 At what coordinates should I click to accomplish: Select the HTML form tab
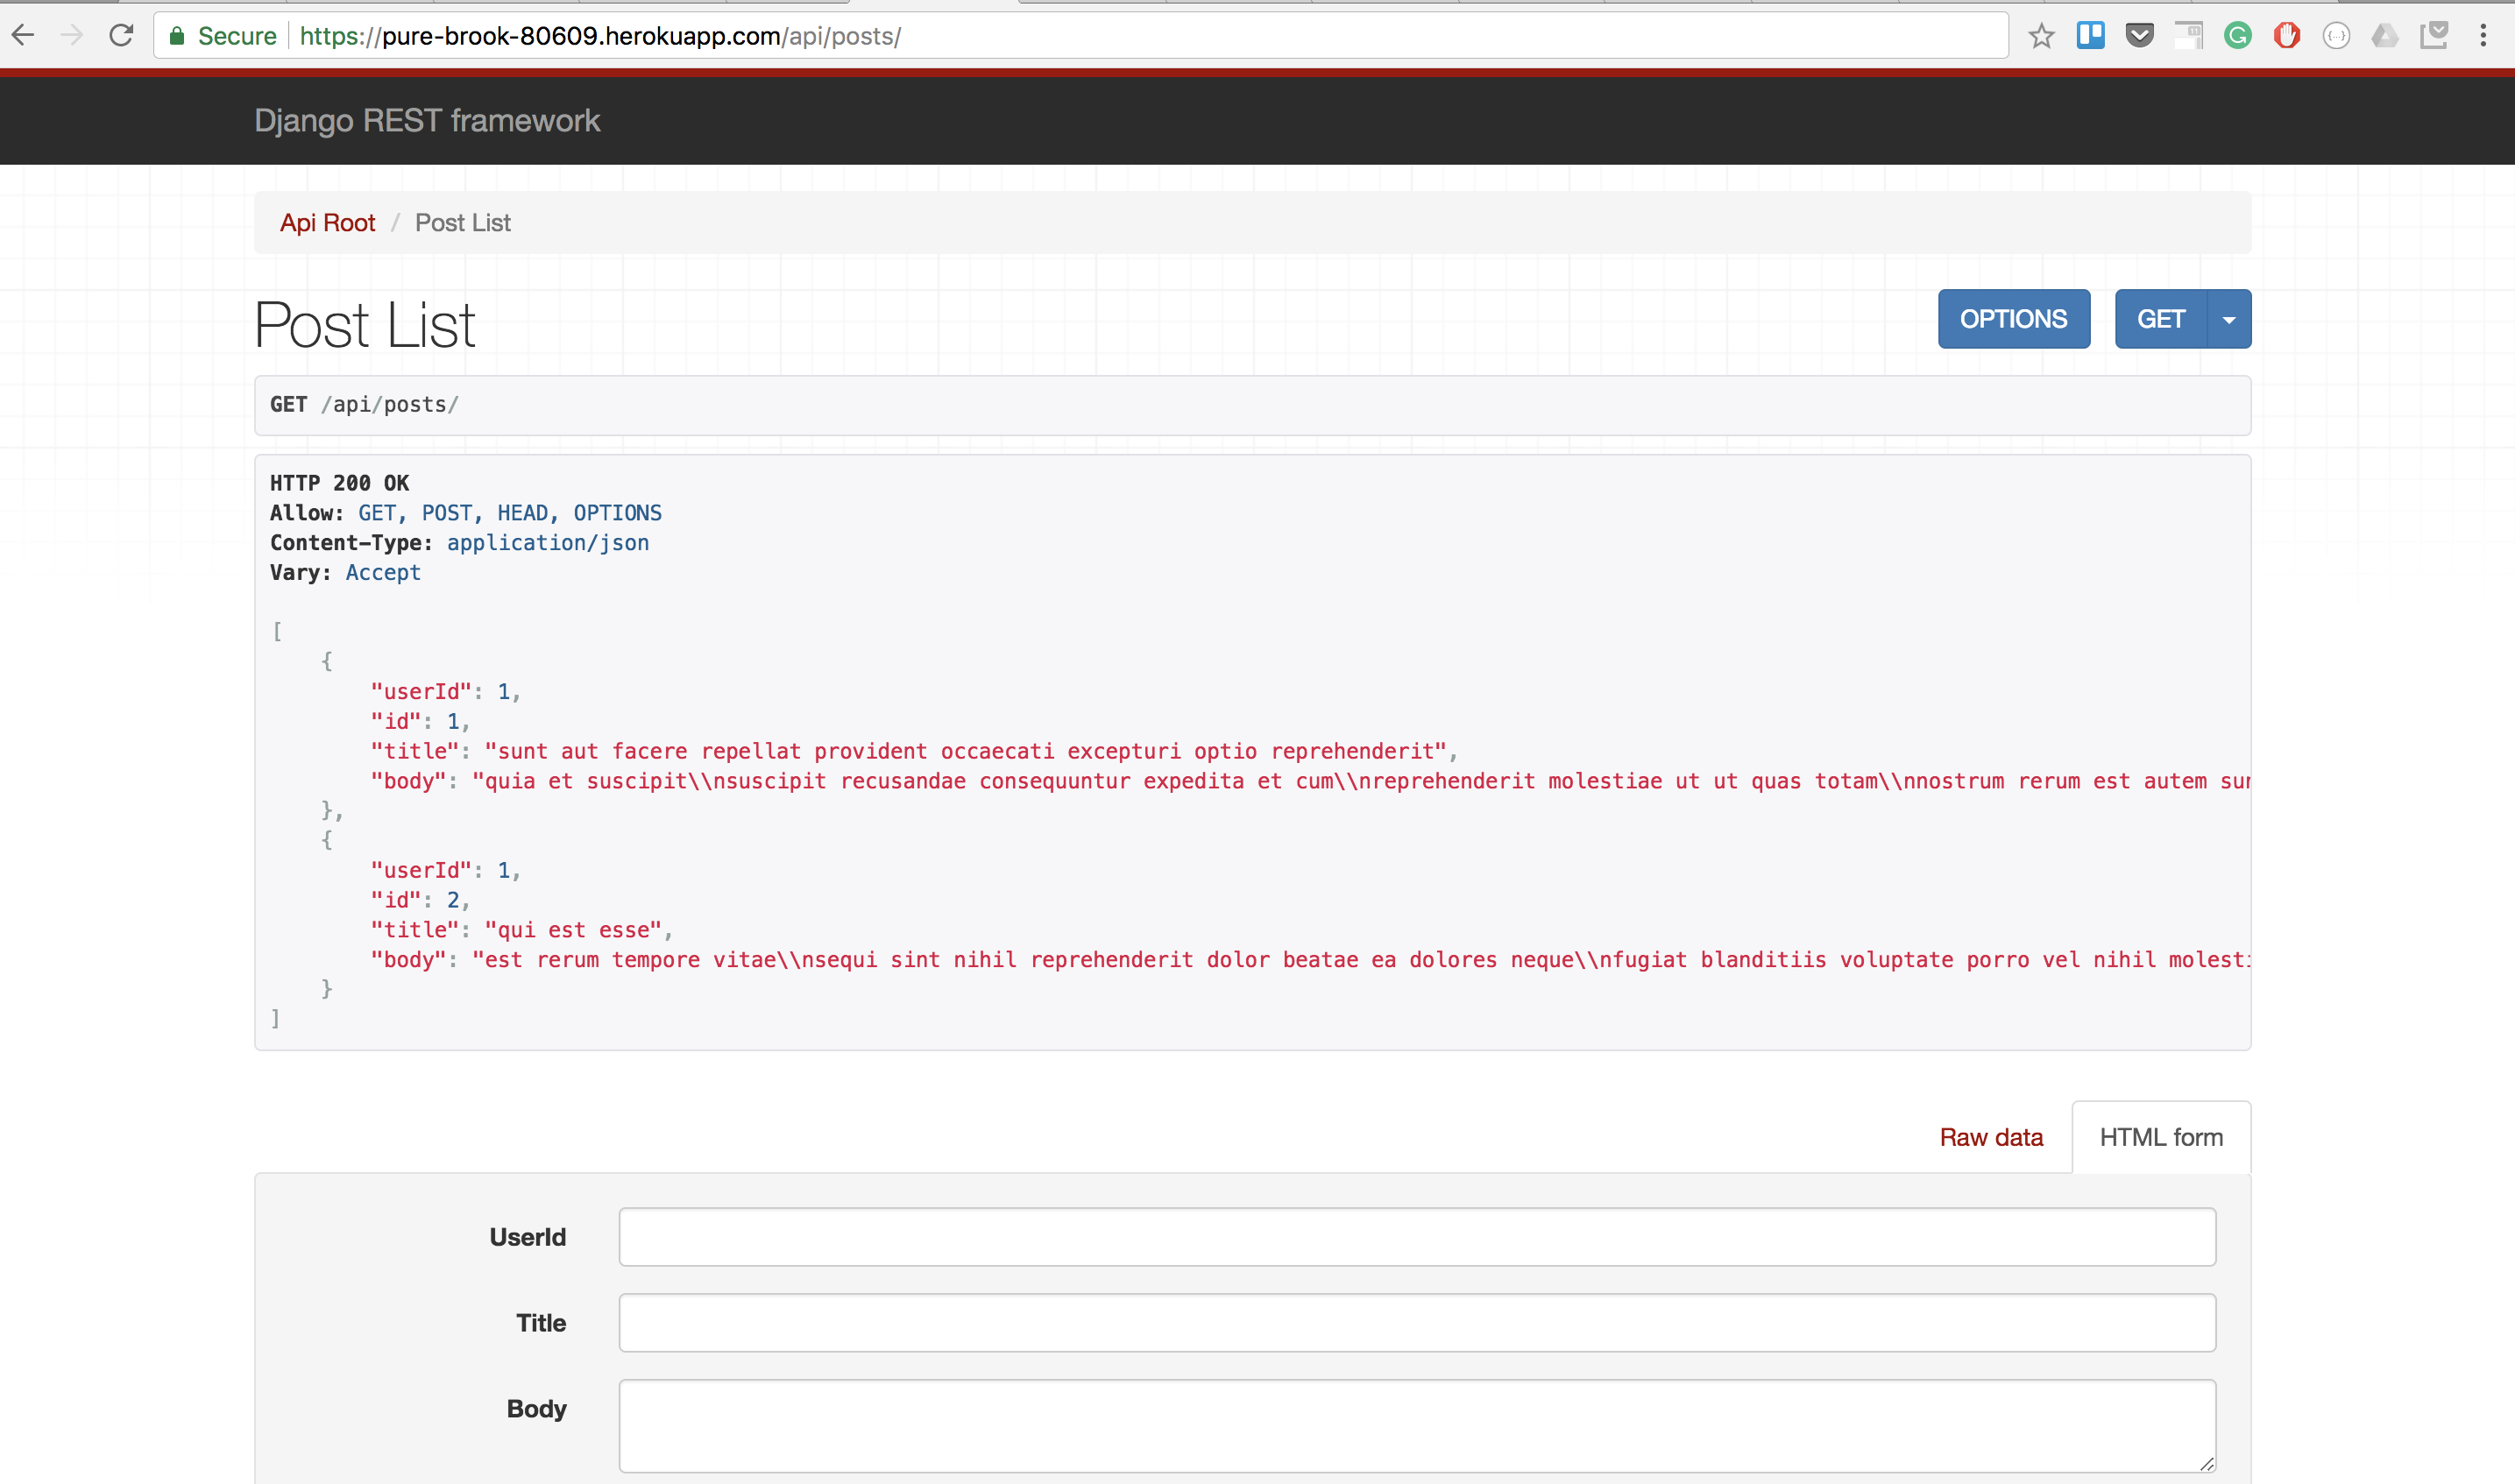(x=2160, y=1137)
